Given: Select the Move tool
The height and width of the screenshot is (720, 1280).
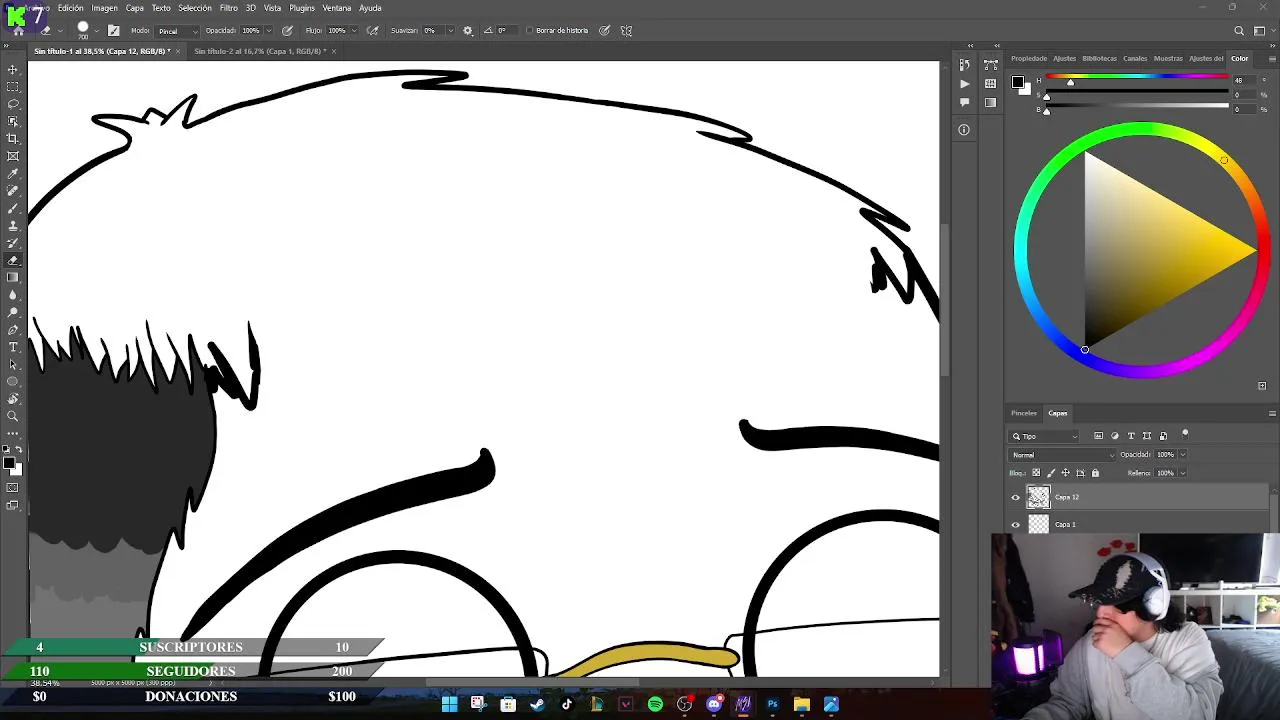Looking at the screenshot, I should (13, 70).
